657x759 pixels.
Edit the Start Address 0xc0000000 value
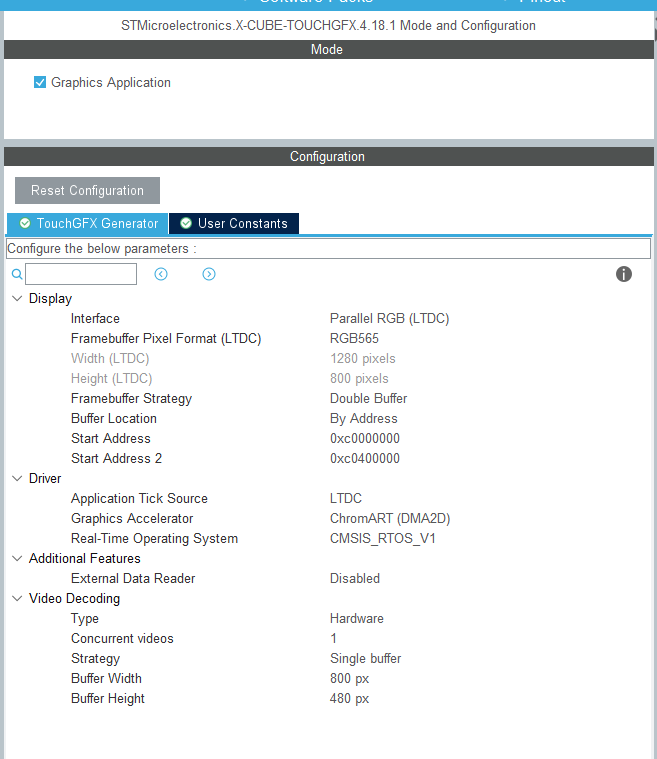(x=365, y=439)
